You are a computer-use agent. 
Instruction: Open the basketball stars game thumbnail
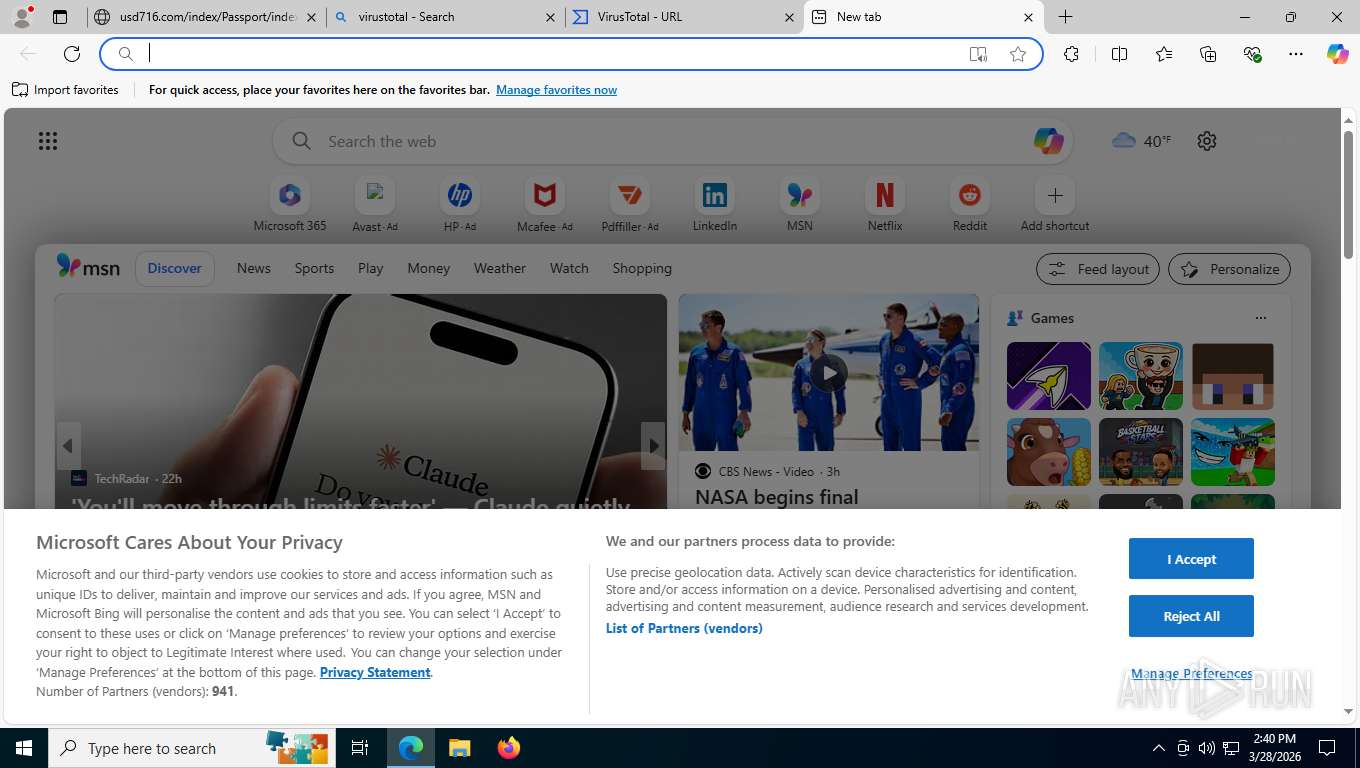coord(1141,452)
